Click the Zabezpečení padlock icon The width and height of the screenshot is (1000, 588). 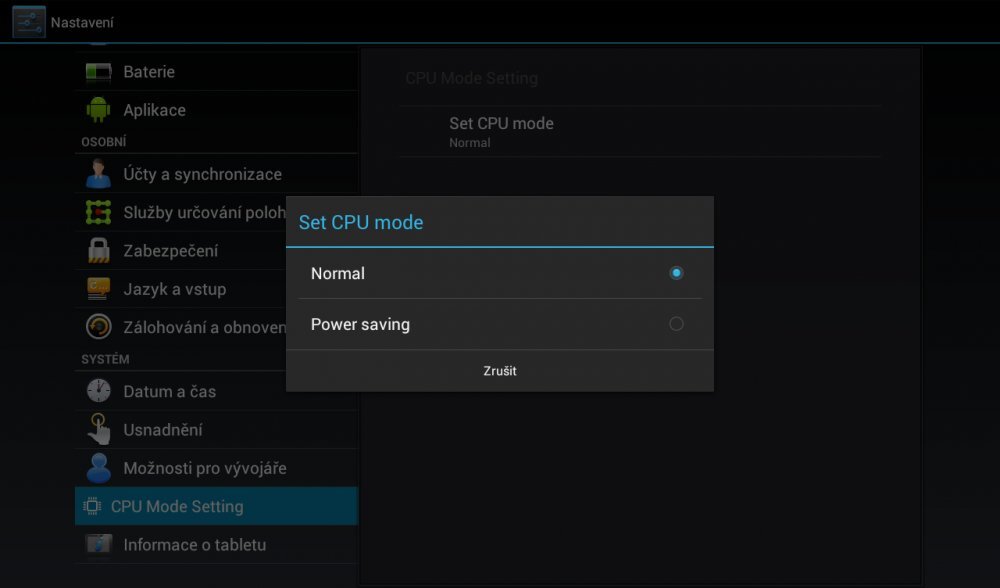tap(98, 251)
